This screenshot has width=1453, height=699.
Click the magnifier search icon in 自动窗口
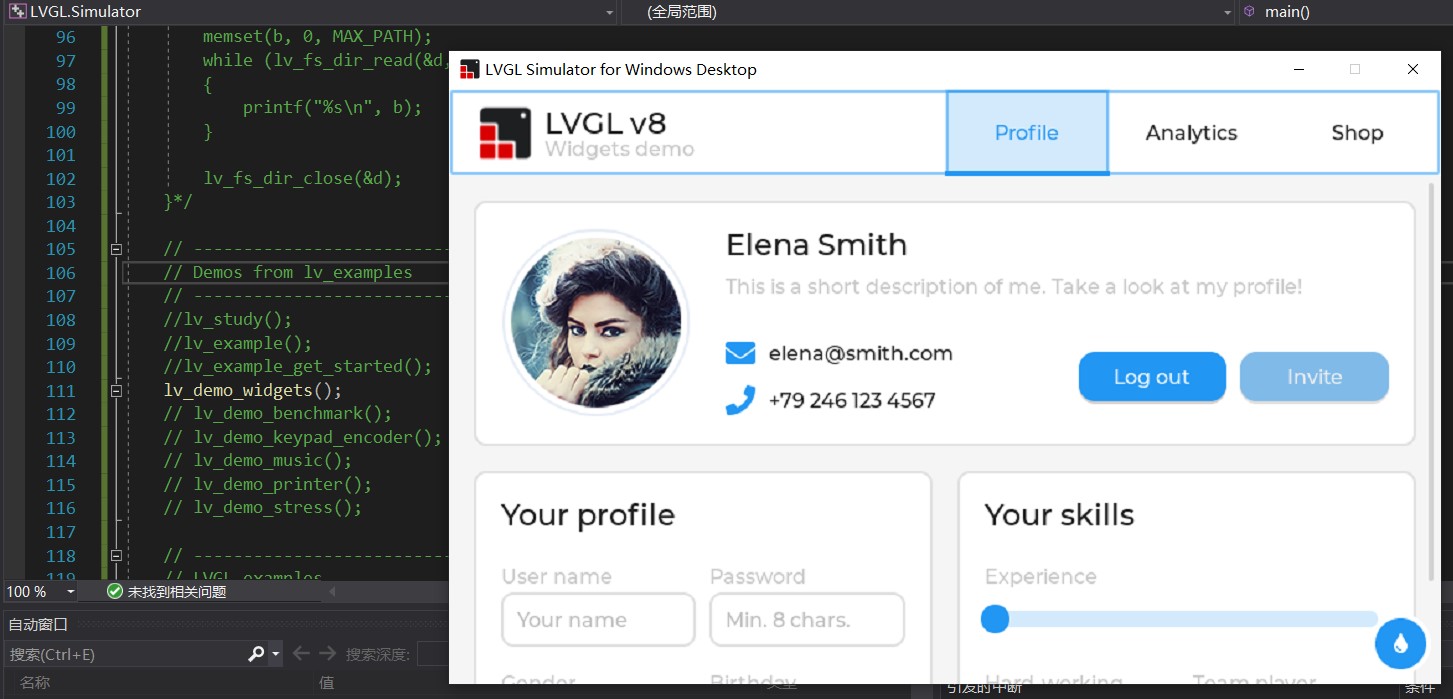coord(256,654)
